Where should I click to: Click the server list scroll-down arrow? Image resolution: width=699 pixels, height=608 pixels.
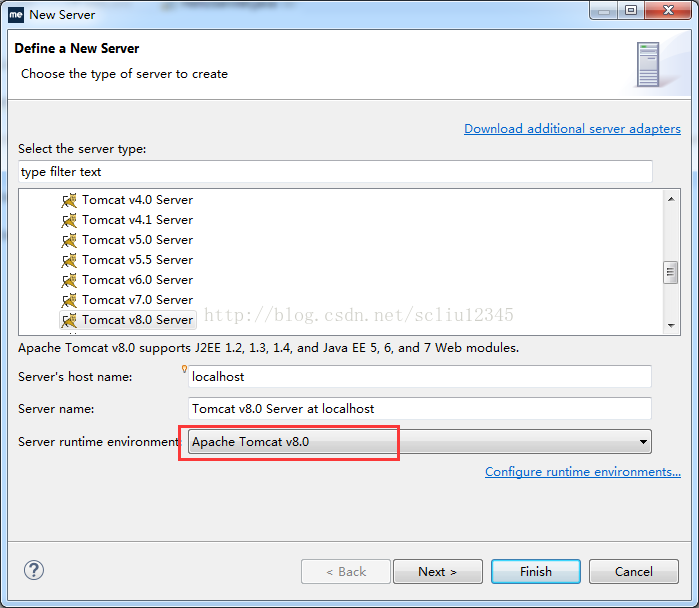coord(671,325)
